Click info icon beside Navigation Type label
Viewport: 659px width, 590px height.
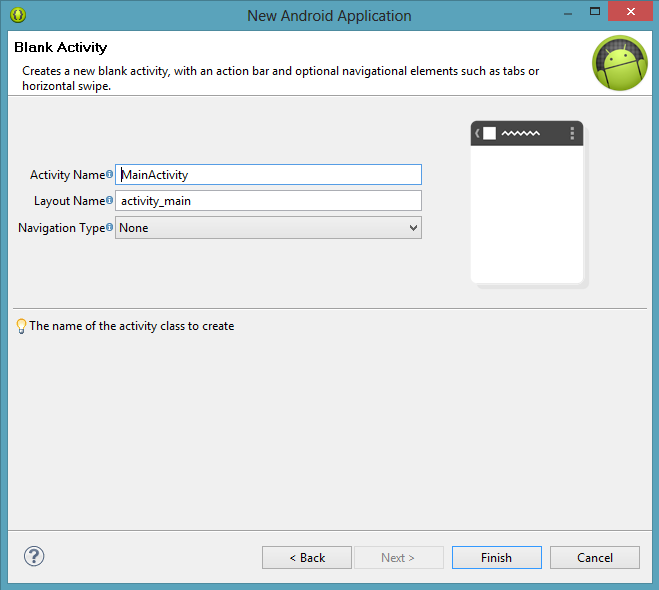point(109,227)
